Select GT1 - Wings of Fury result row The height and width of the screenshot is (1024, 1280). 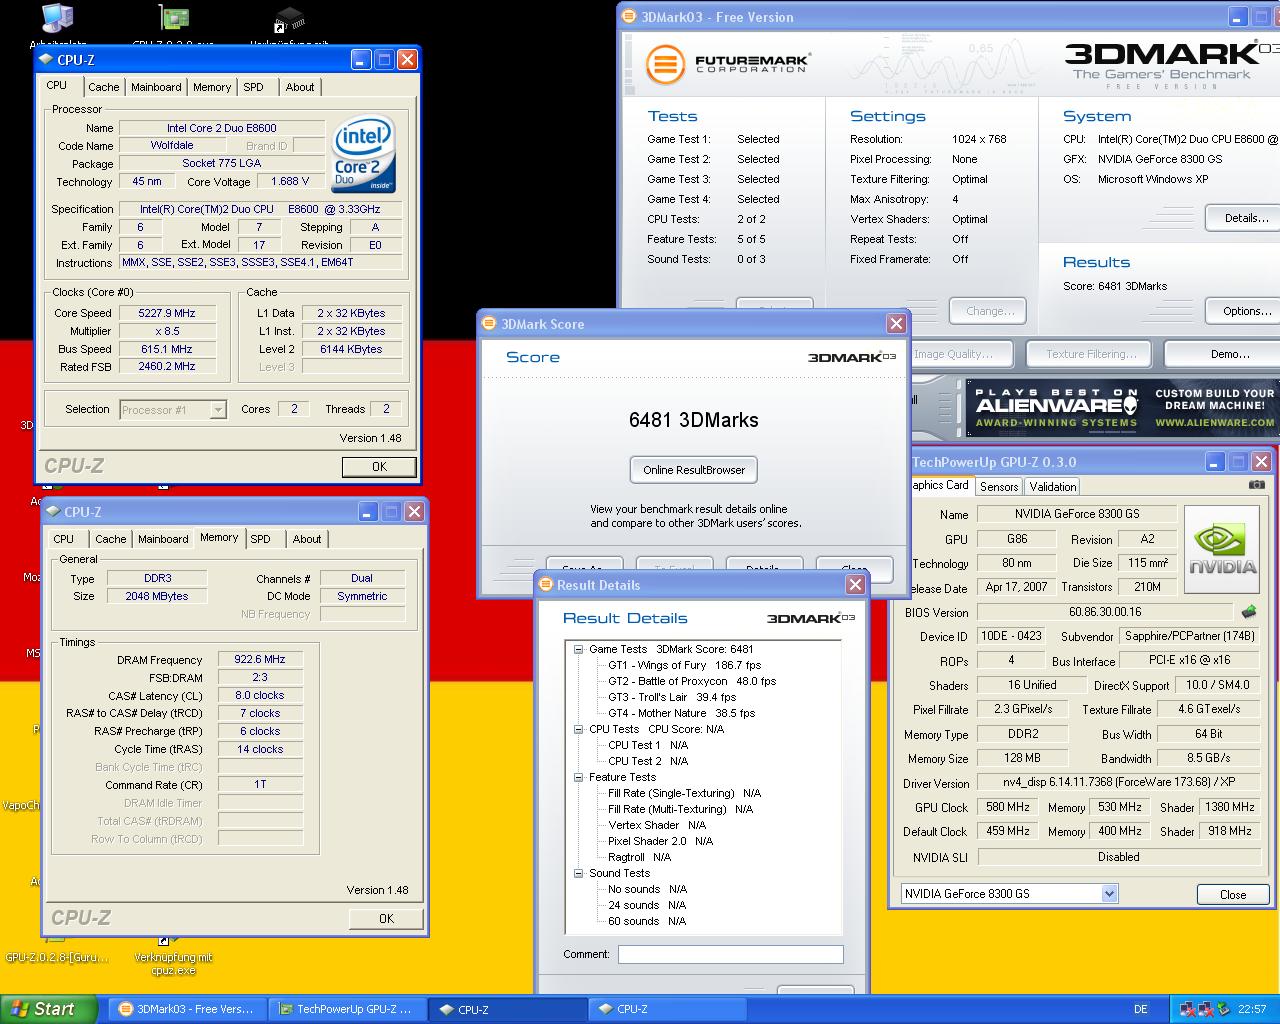pos(684,665)
